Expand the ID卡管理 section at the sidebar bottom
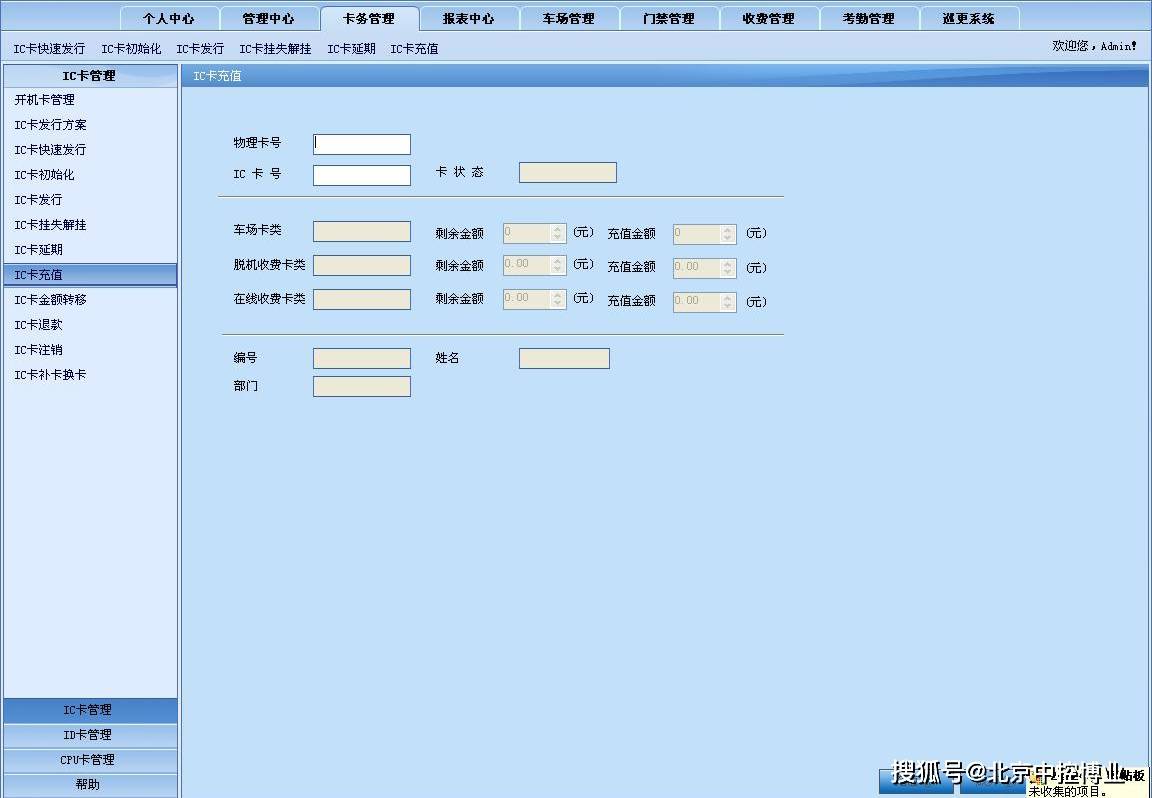The height and width of the screenshot is (798, 1152). coord(89,735)
